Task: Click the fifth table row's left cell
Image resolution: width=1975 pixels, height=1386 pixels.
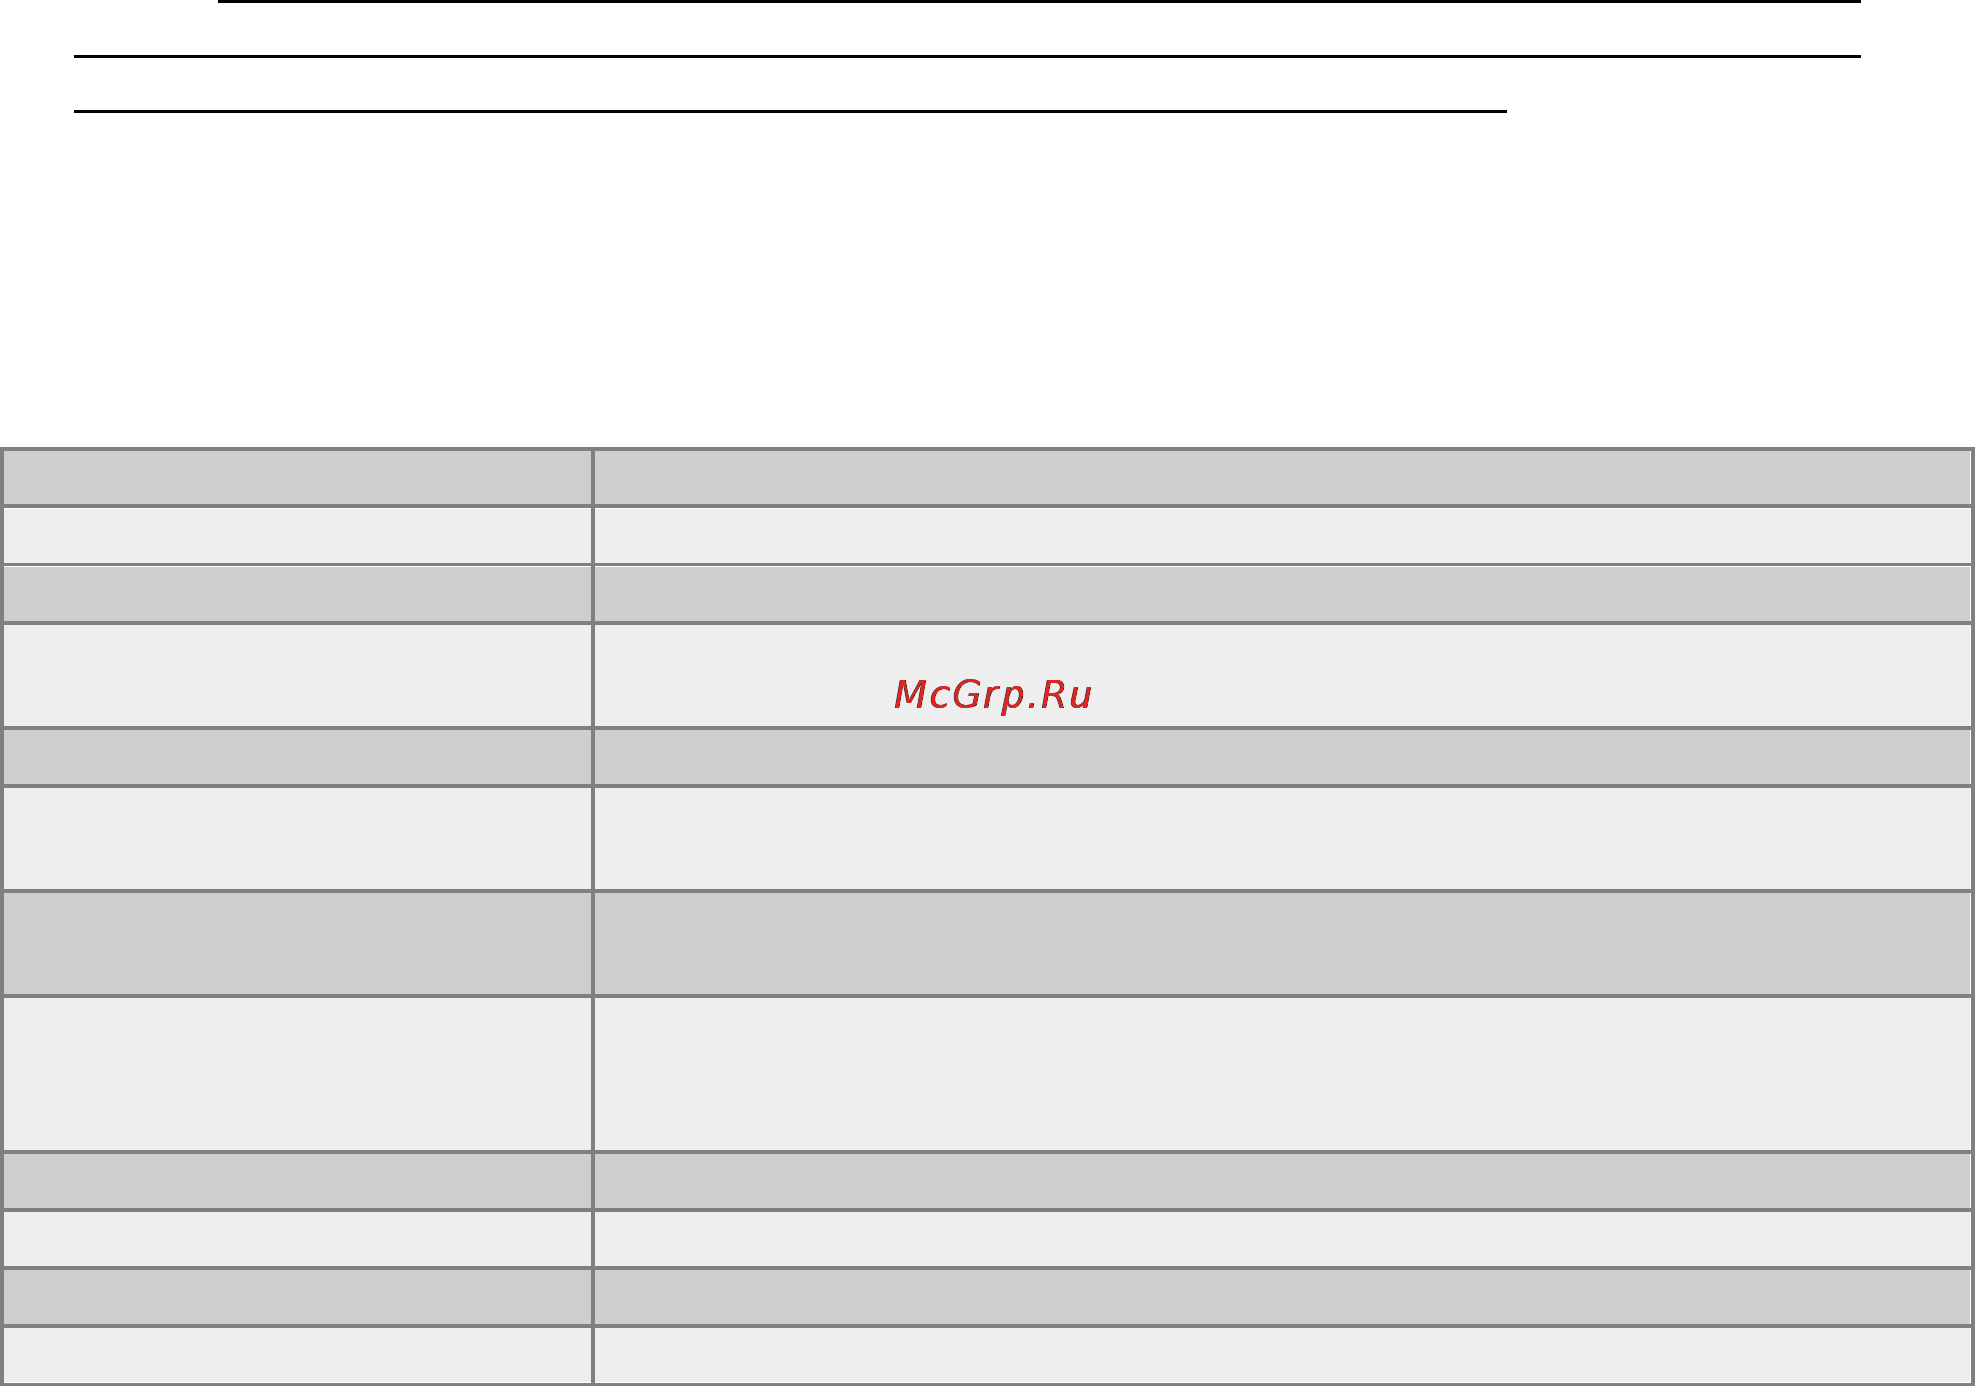Action: tap(297, 757)
